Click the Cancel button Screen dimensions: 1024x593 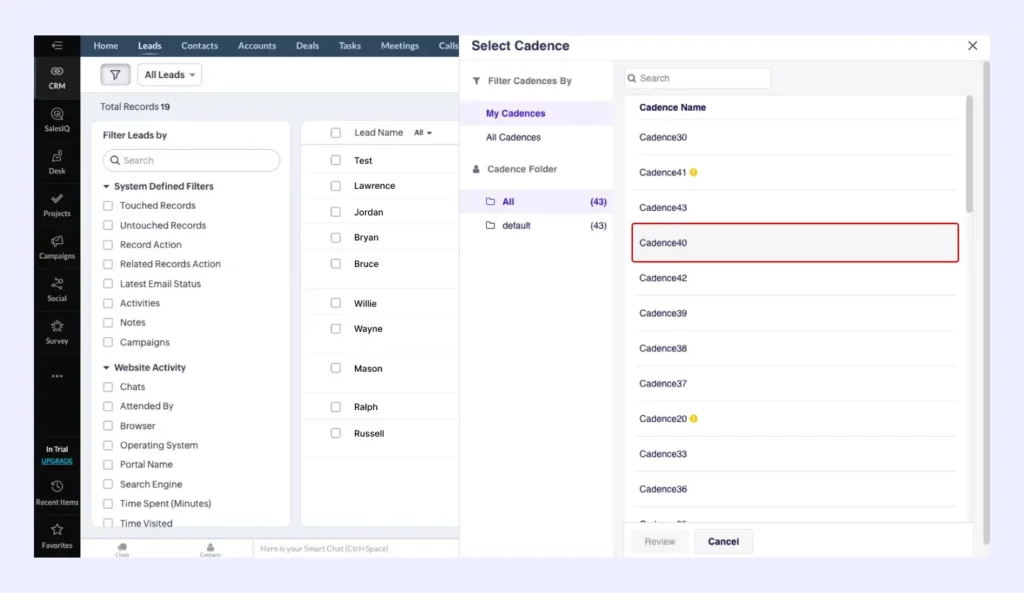tap(723, 541)
